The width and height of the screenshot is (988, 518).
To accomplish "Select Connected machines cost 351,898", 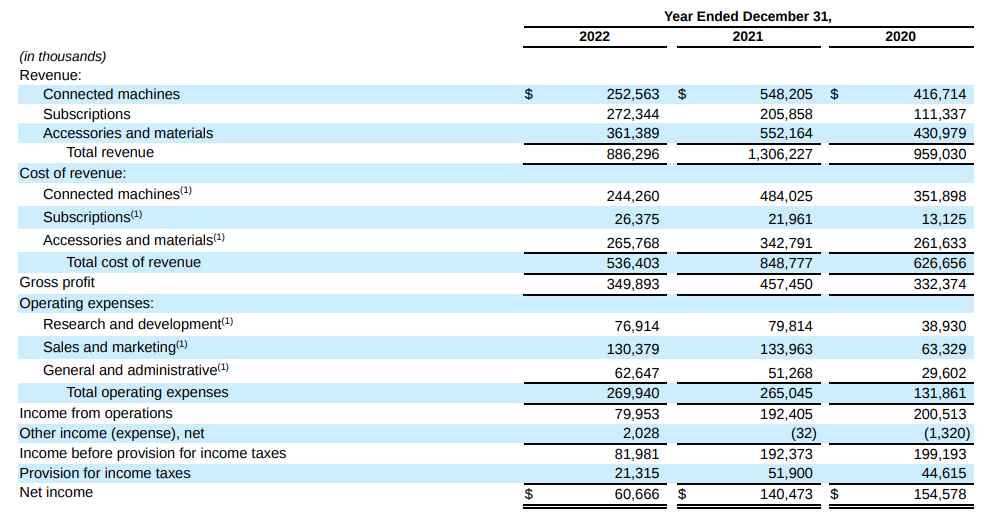I will 939,196.
